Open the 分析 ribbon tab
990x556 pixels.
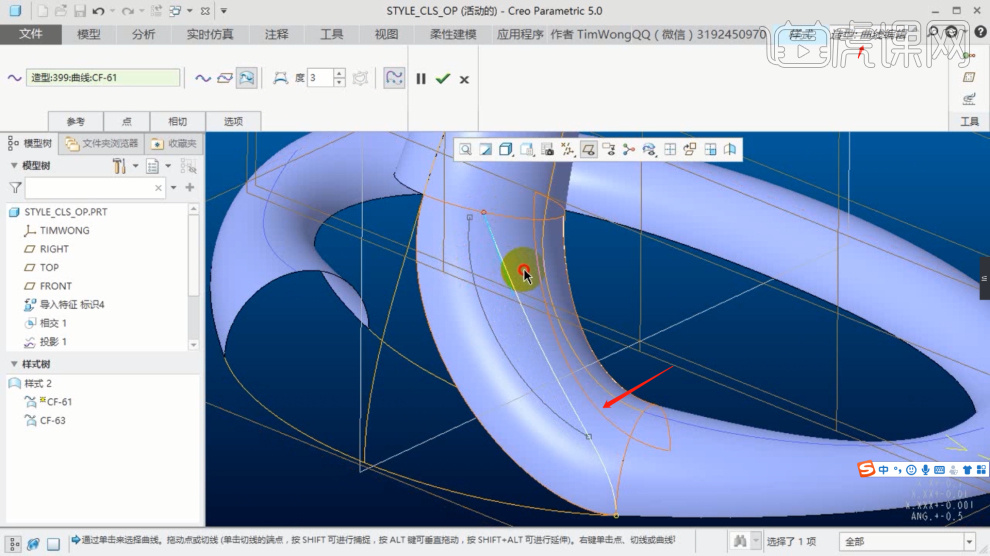pos(143,34)
